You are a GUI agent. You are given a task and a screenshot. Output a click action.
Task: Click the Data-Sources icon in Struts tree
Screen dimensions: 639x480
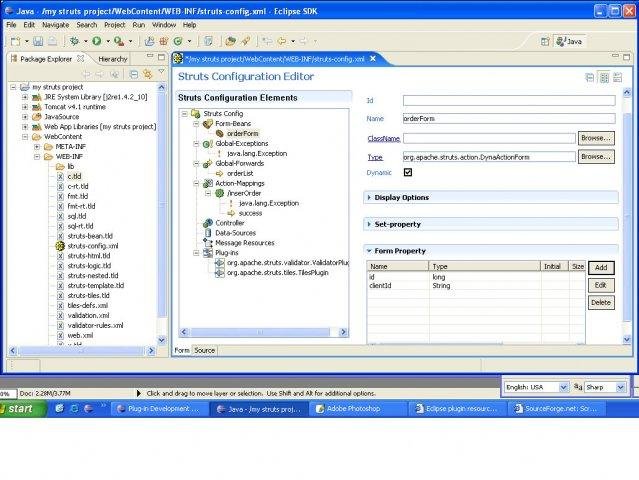(x=208, y=233)
